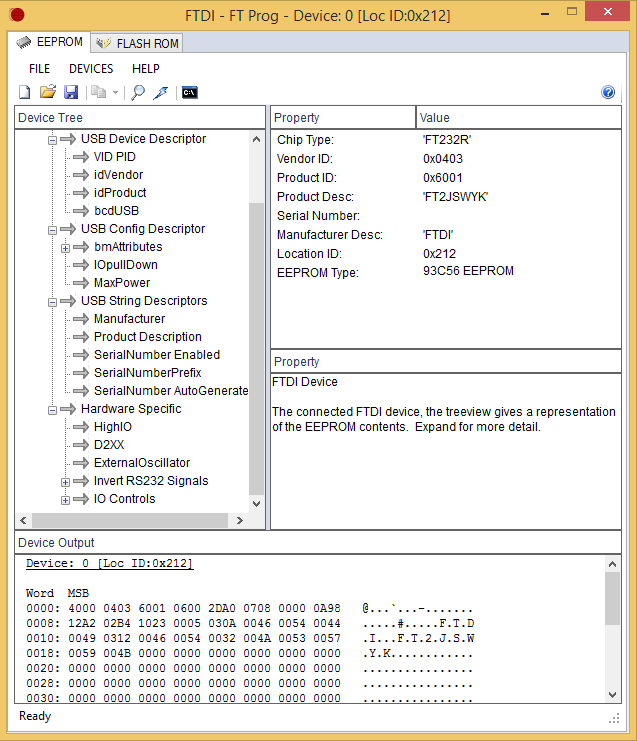The image size is (637, 741).
Task: Click the Property column header
Action: (343, 118)
